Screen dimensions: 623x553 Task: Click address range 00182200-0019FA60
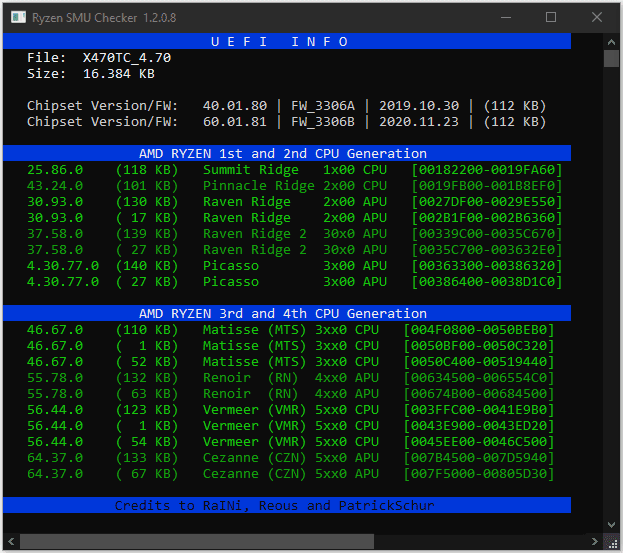pos(487,170)
